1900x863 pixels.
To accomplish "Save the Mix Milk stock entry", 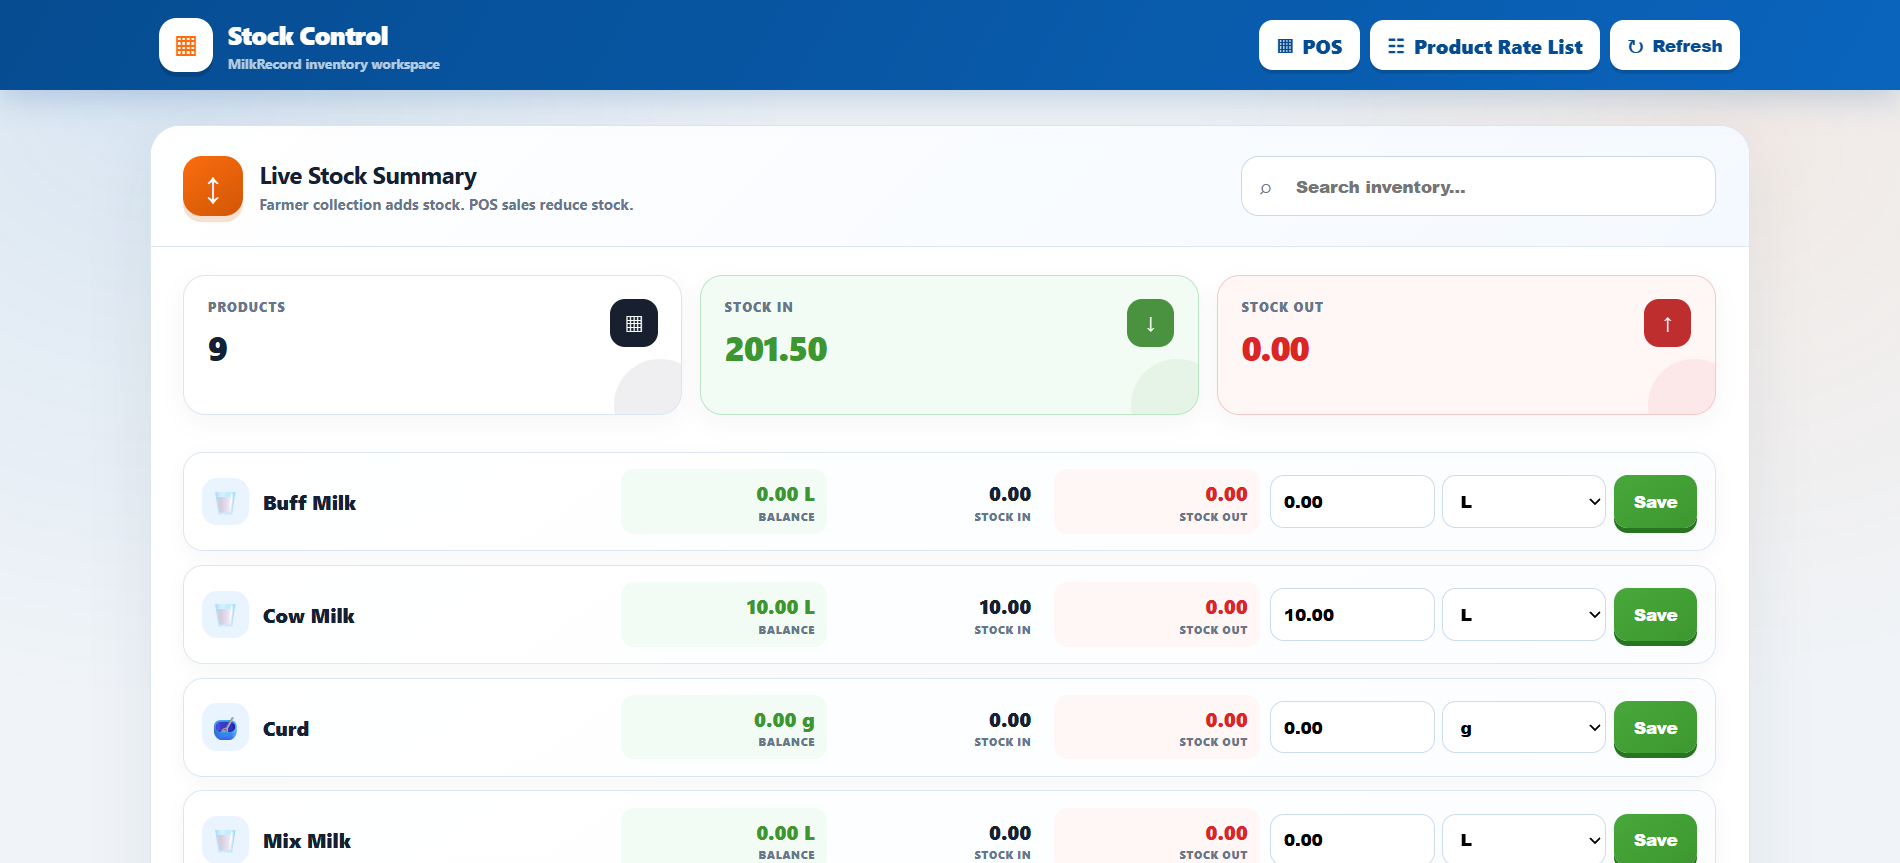I will click(x=1655, y=839).
